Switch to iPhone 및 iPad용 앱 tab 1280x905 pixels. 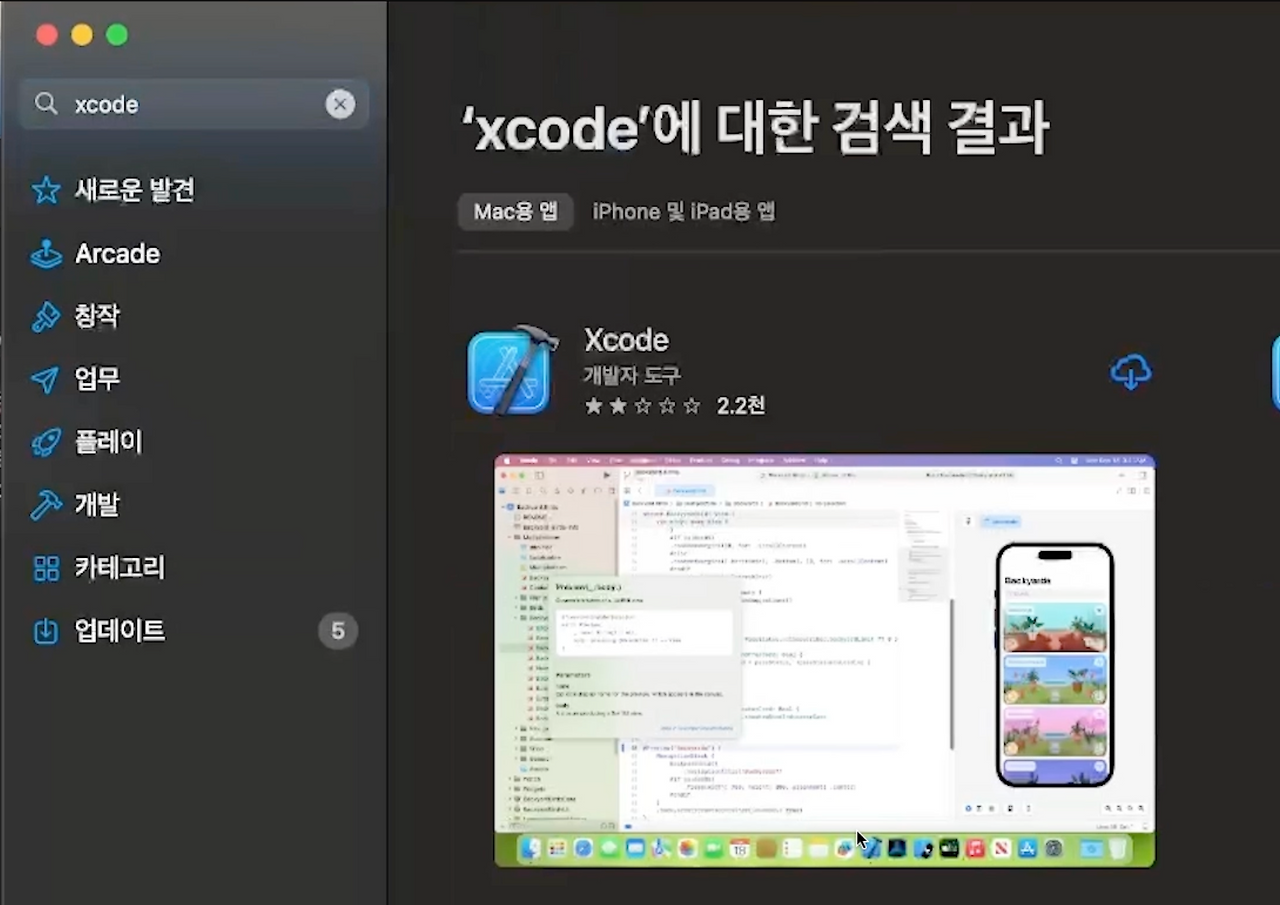coord(684,212)
